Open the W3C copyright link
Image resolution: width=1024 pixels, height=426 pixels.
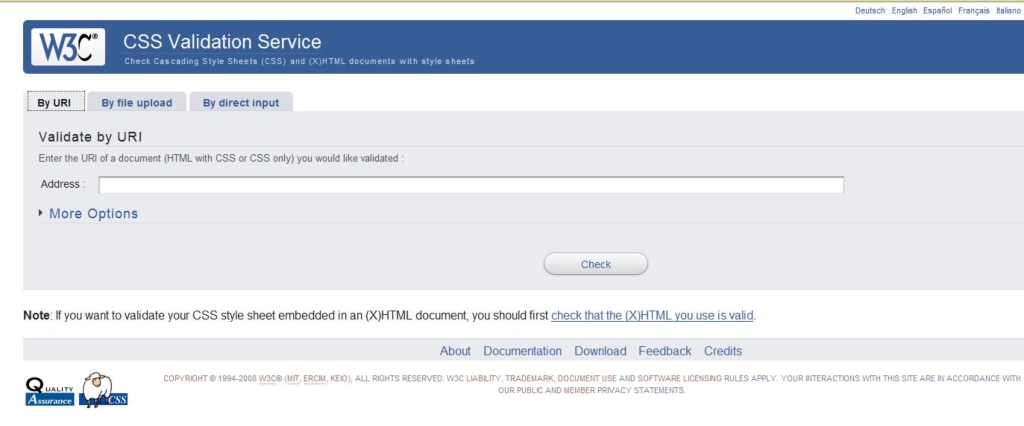coord(268,378)
